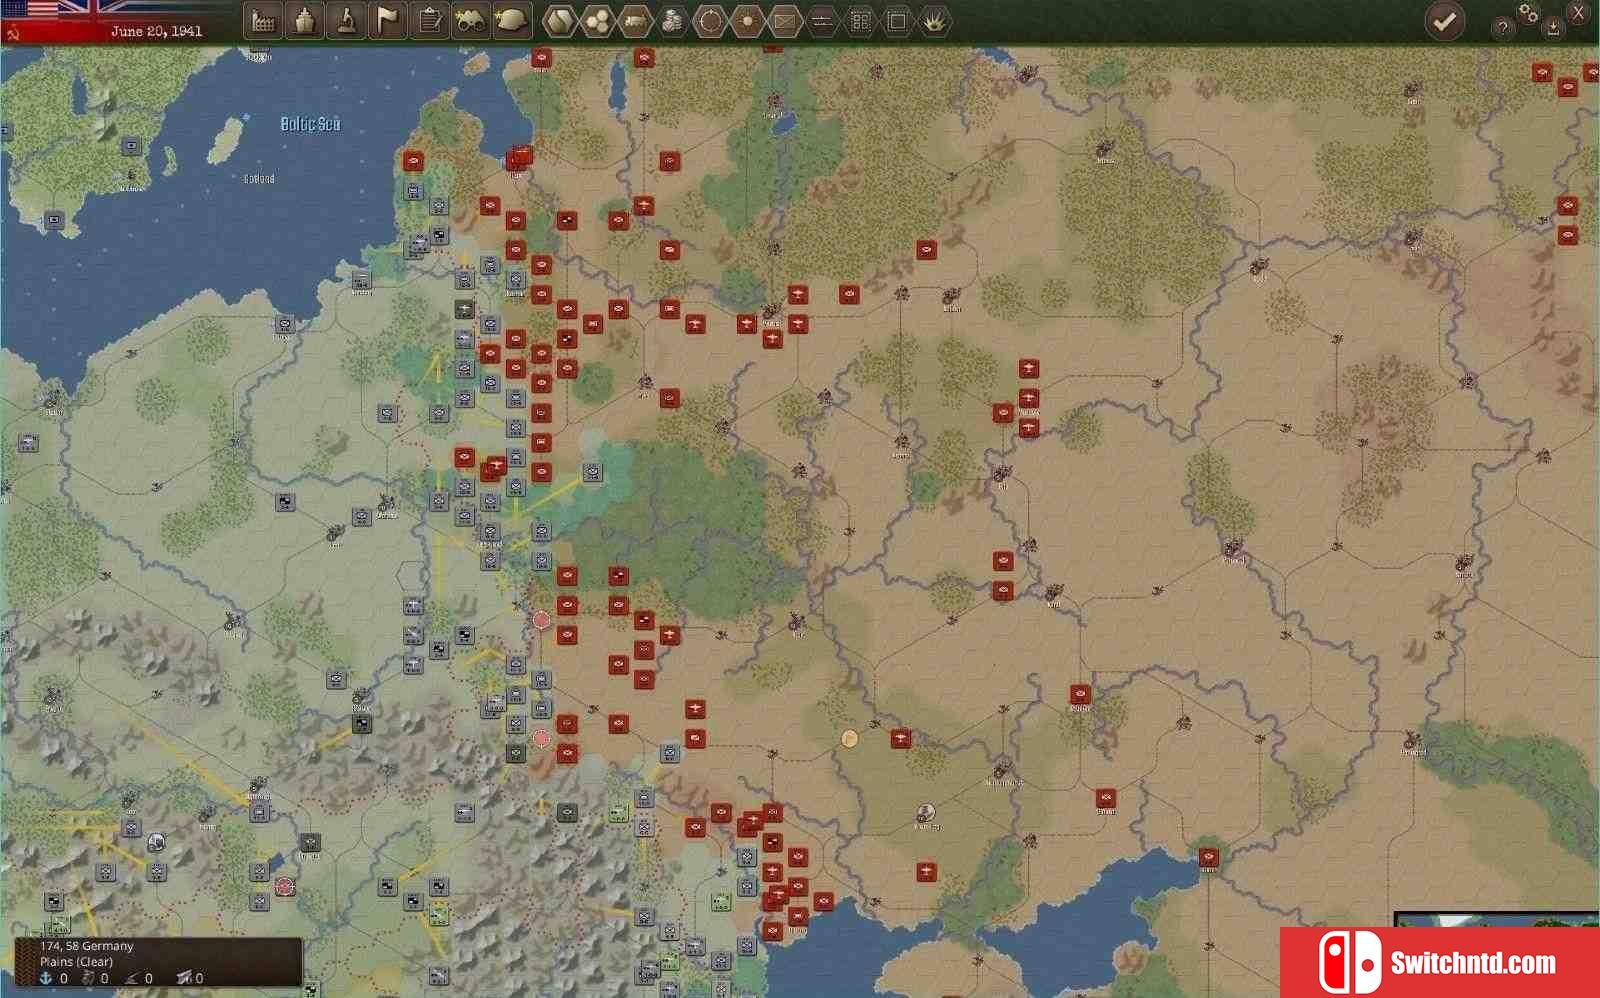This screenshot has width=1600, height=998.
Task: Open the Research microscope icon
Action: tap(346, 21)
